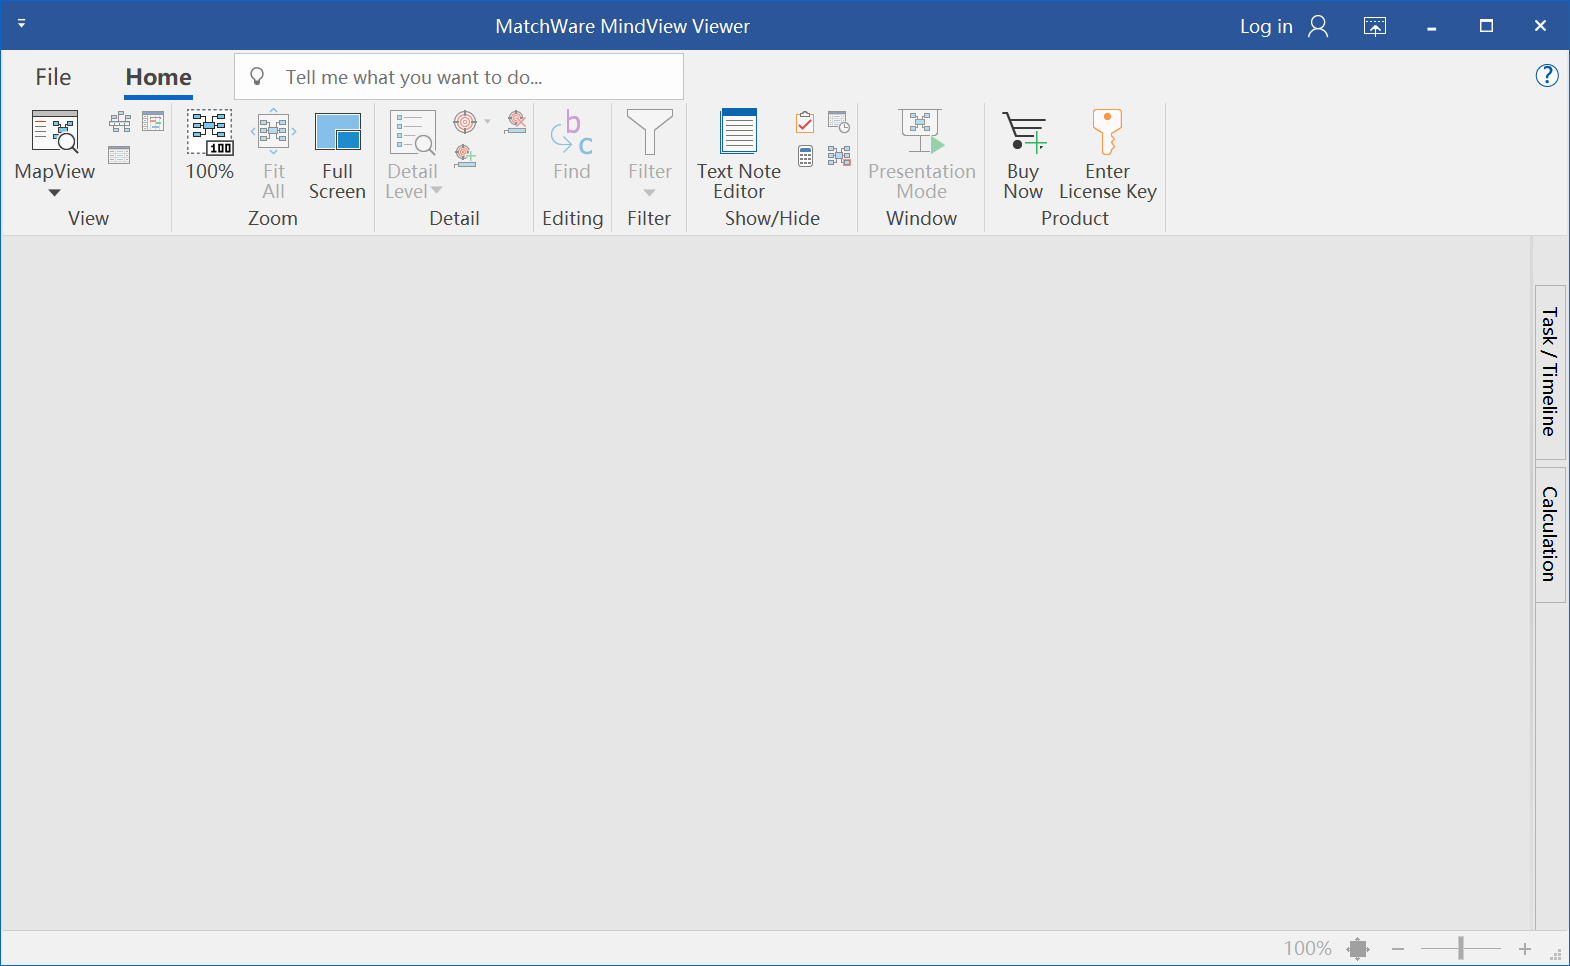
Task: Start Presentation Mode
Action: [922, 154]
